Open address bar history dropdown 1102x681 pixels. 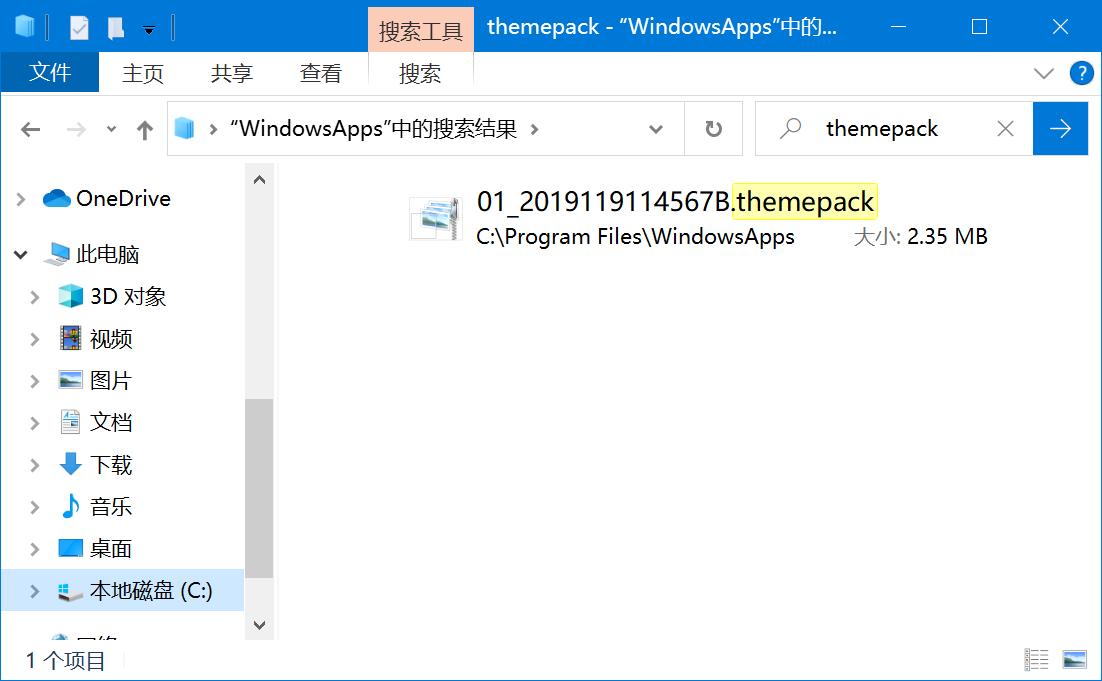[656, 129]
